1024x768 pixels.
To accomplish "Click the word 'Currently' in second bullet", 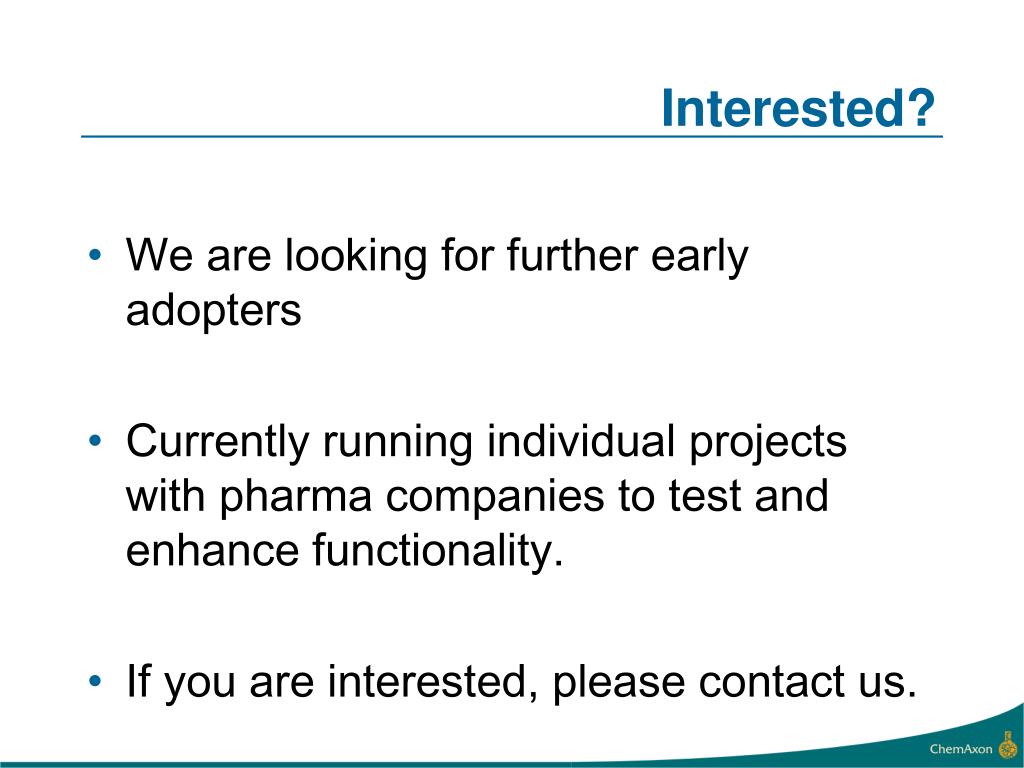I will (x=217, y=443).
